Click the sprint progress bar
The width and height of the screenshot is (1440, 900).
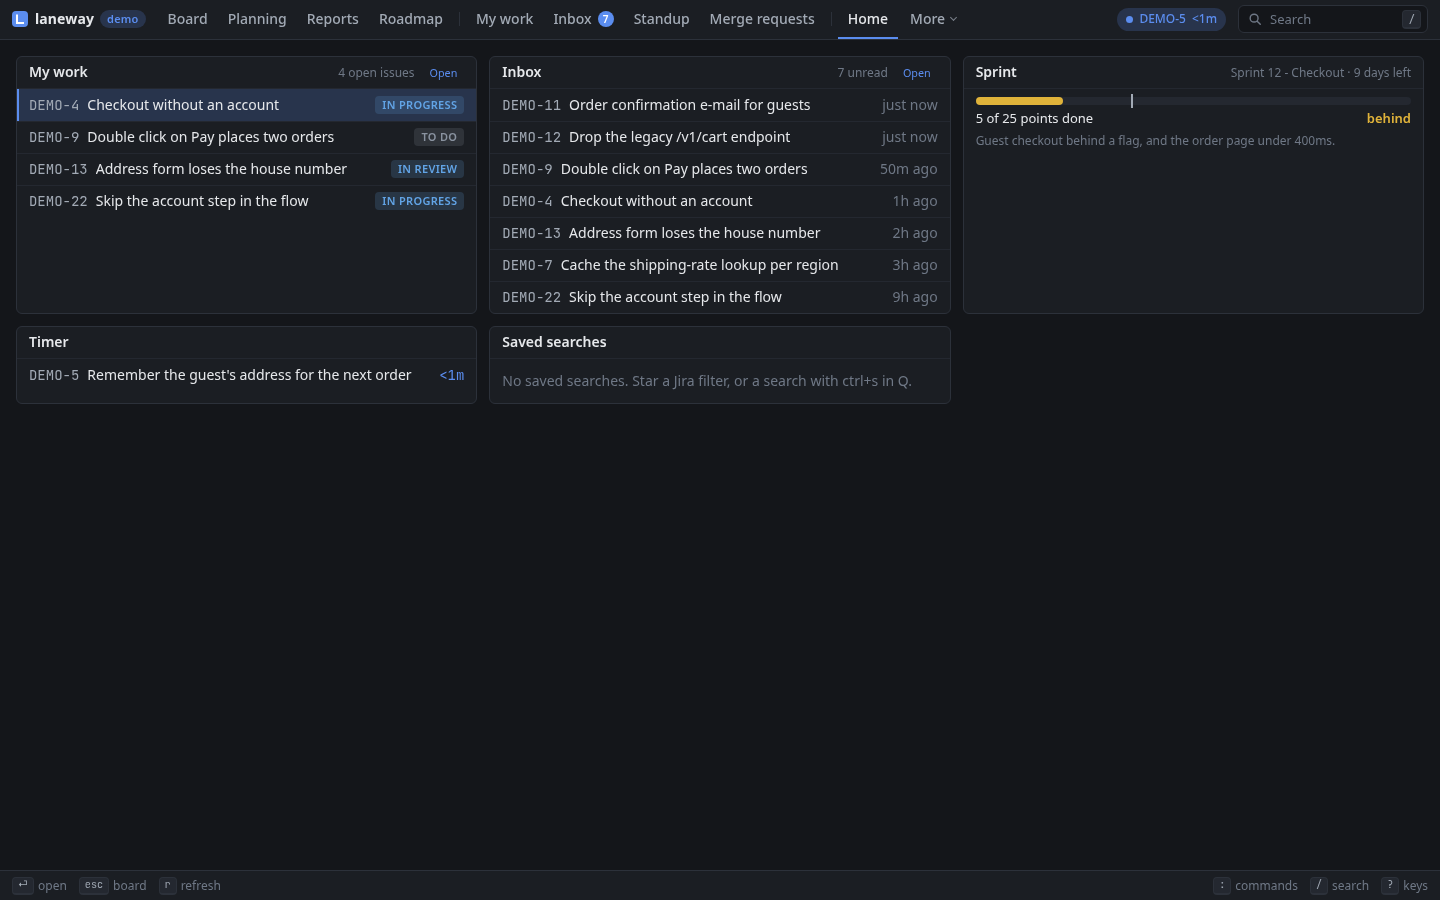click(x=1193, y=101)
